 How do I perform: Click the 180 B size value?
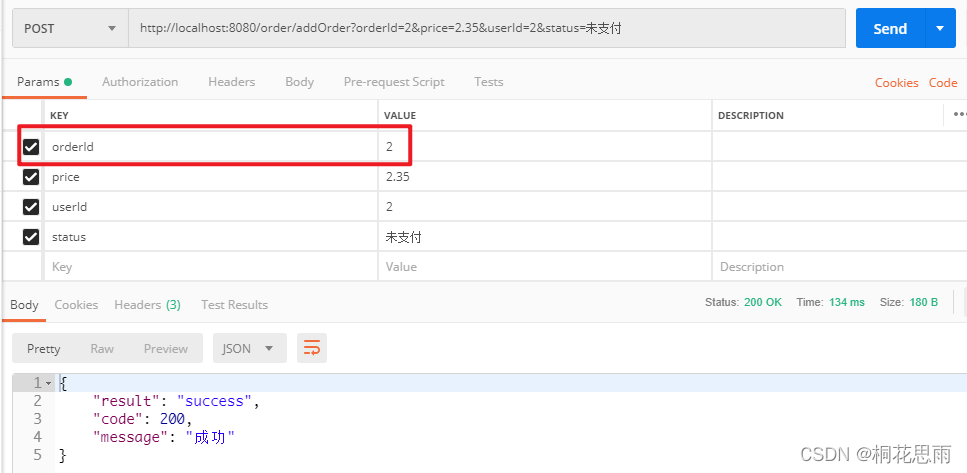tap(923, 302)
